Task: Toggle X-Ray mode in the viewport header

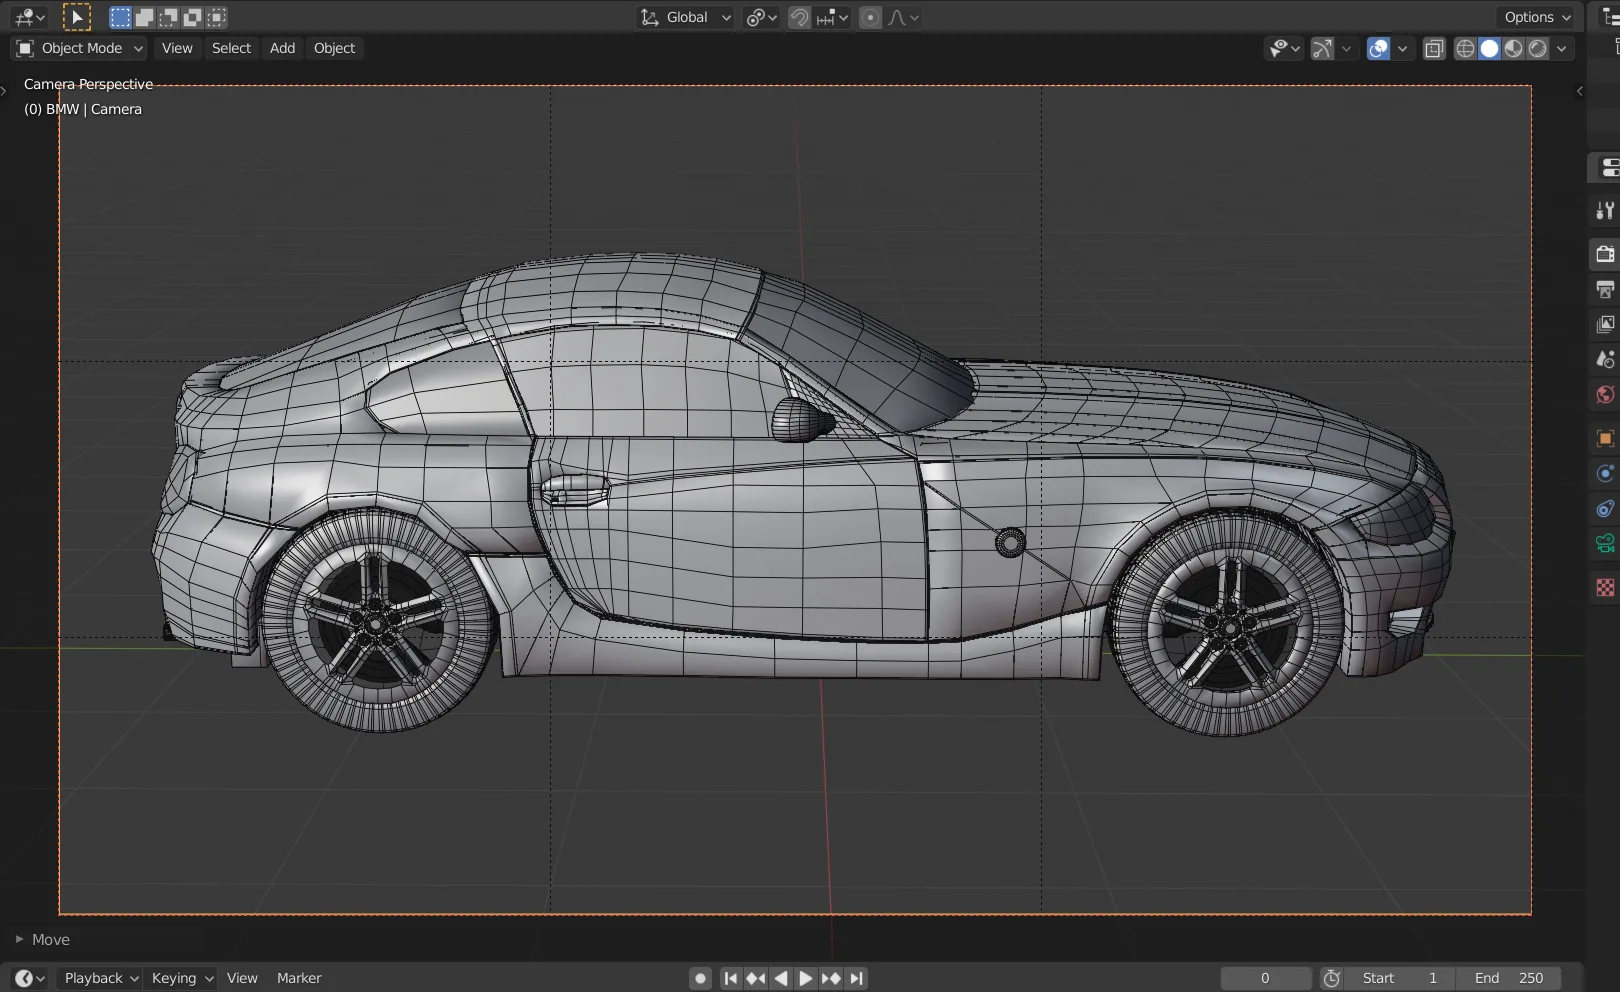Action: pyautogui.click(x=1434, y=48)
